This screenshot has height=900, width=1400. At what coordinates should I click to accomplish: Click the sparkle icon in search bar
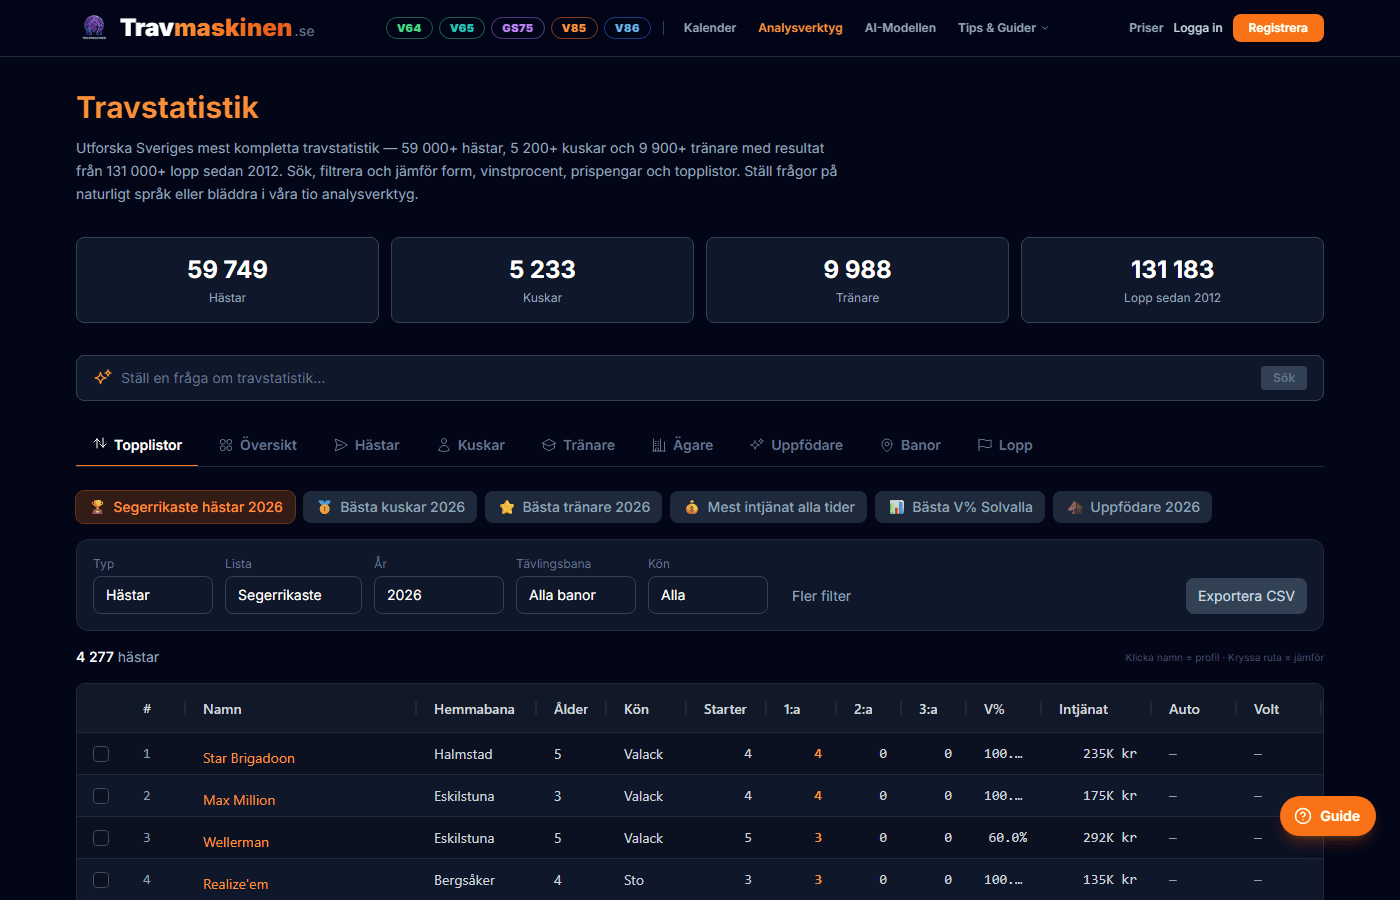pos(102,378)
